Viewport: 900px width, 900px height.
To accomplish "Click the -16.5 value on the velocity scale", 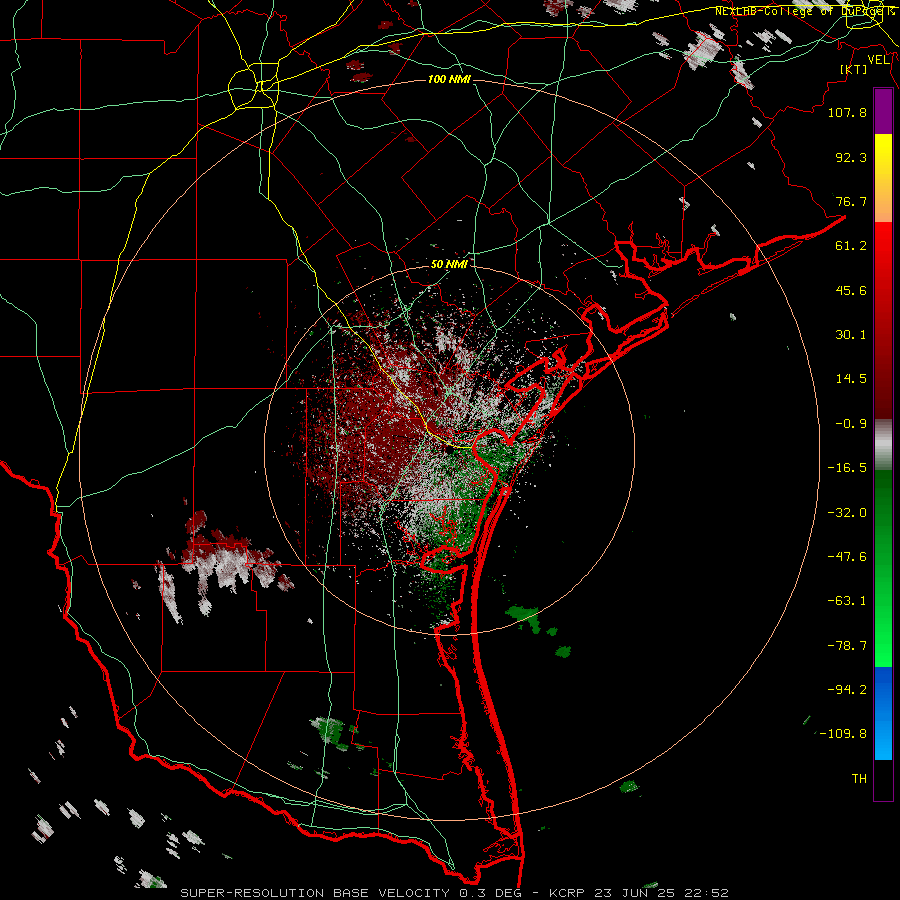I will [847, 468].
